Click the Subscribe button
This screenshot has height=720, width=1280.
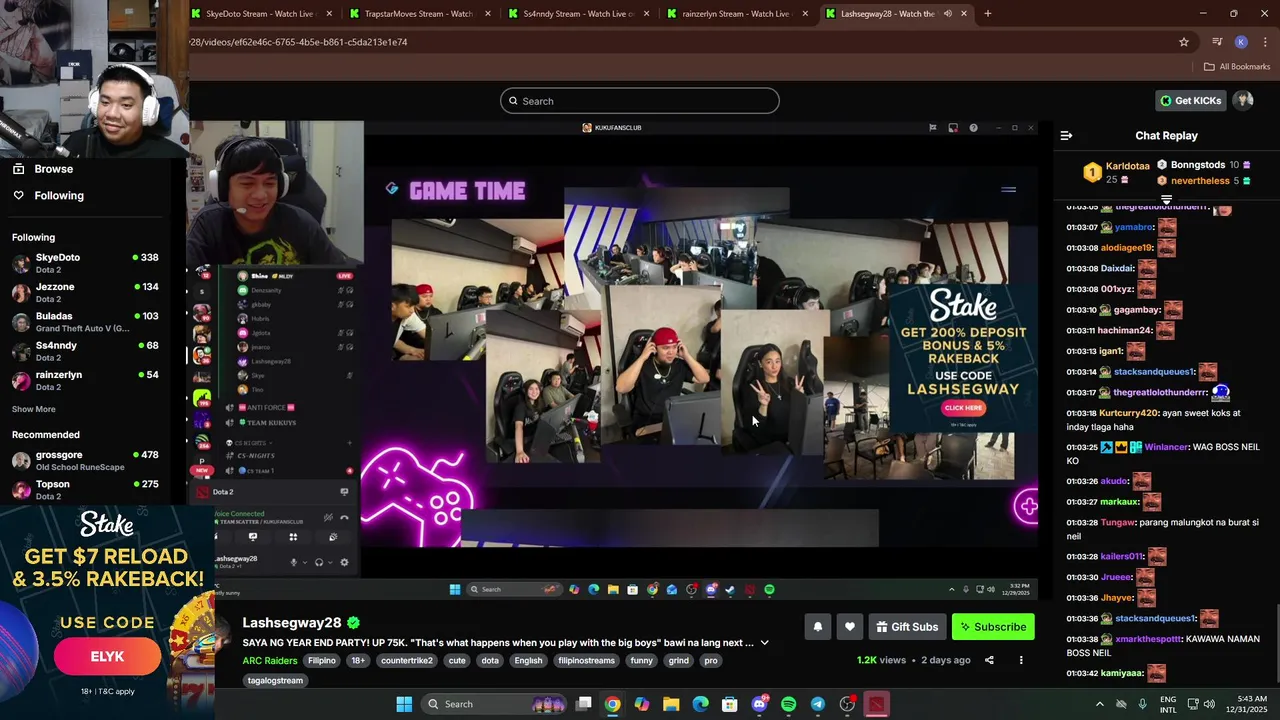click(x=993, y=627)
